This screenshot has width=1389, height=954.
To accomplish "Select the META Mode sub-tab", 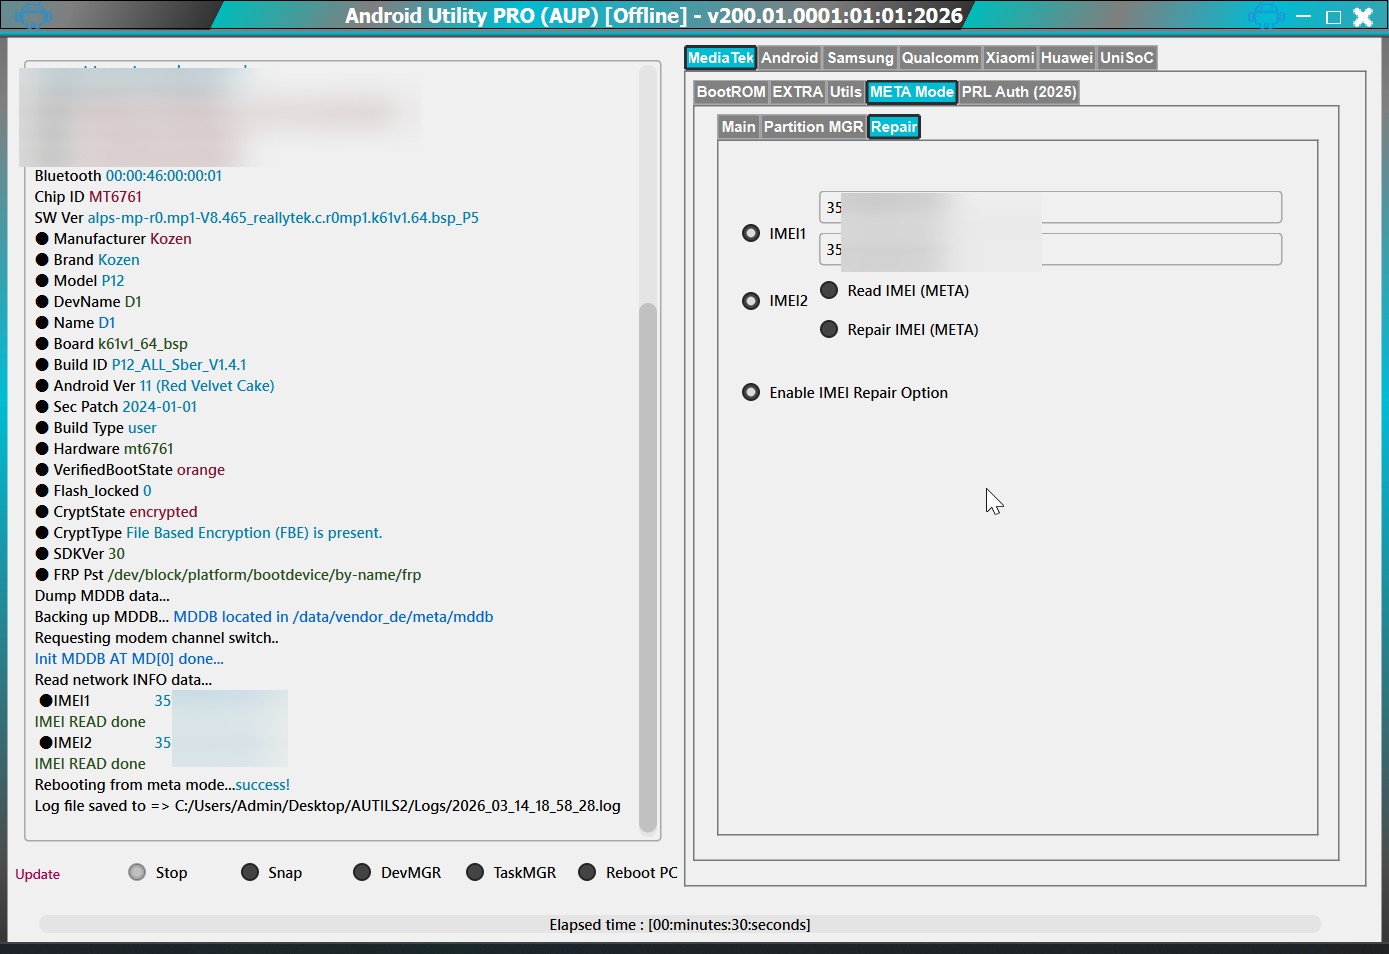I will [x=912, y=92].
